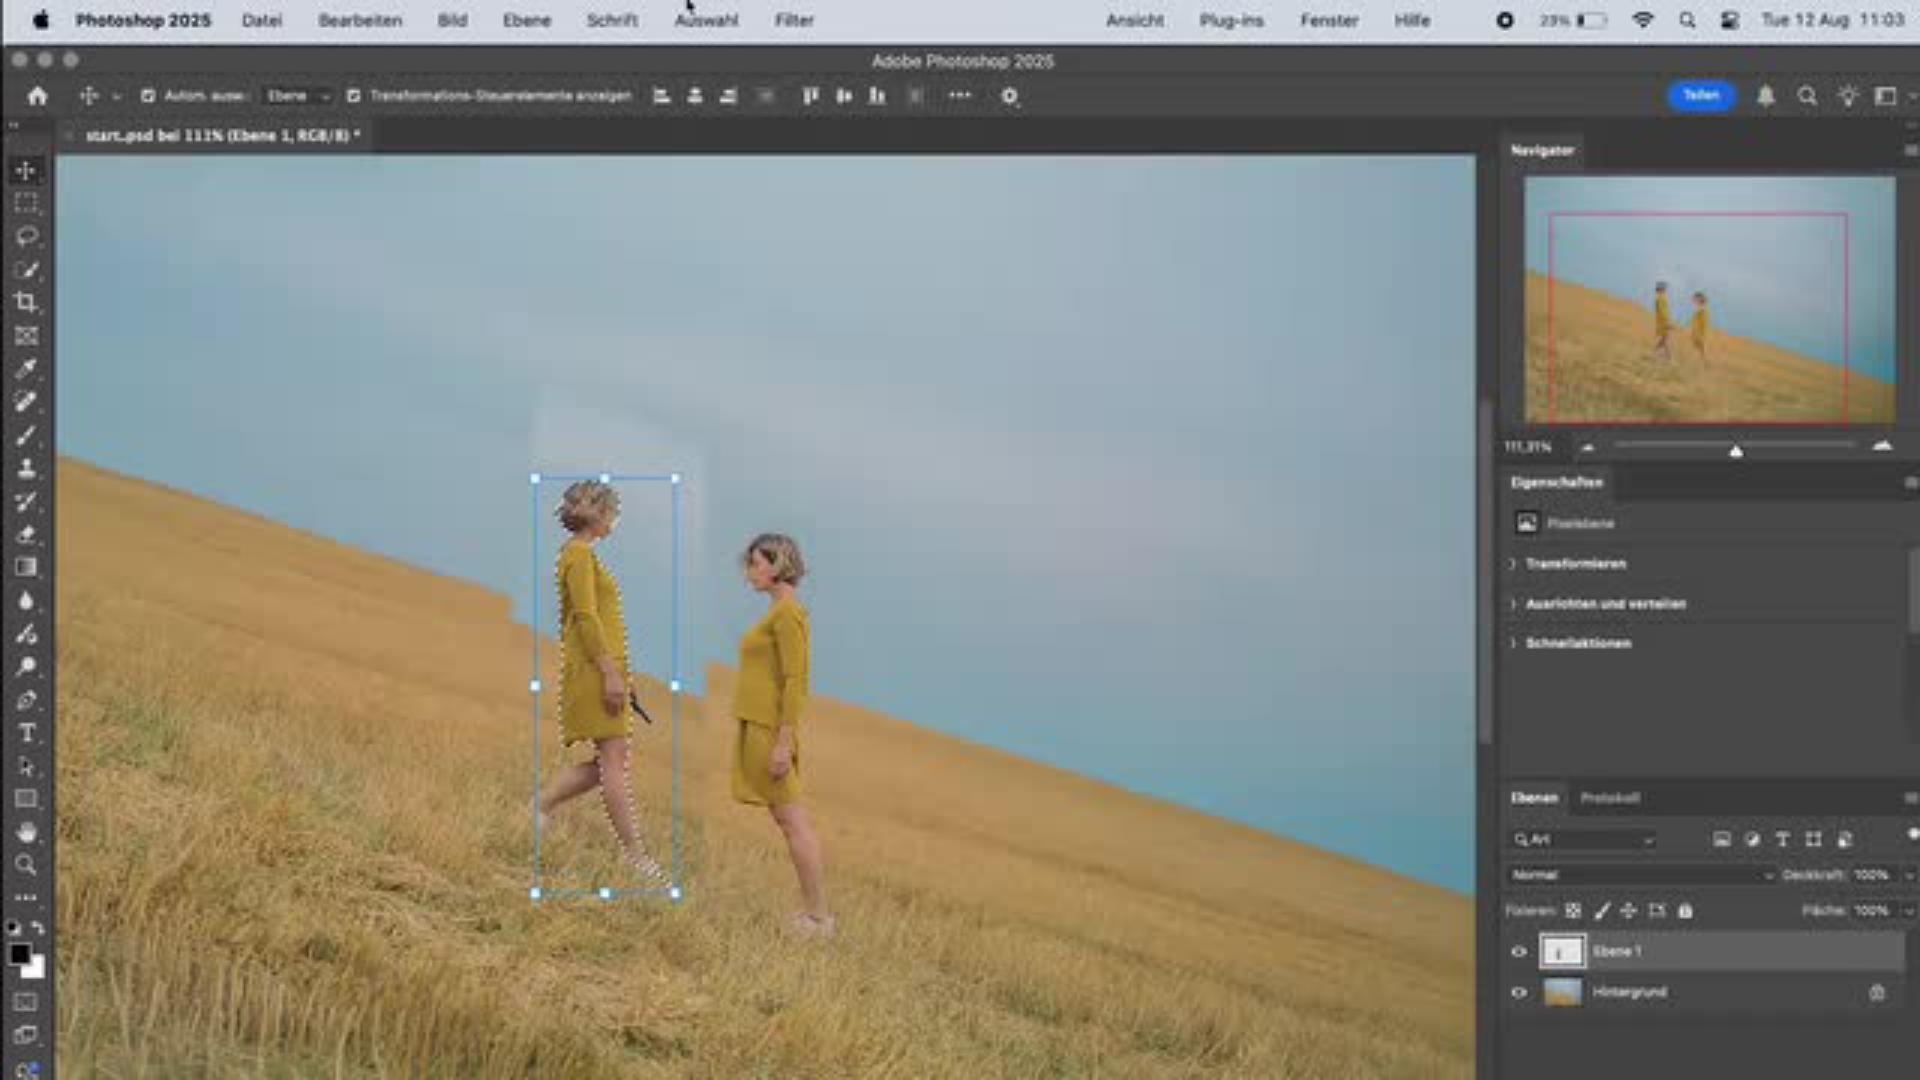Select the Hintergrund layer thumbnail
The width and height of the screenshot is (1920, 1080).
click(1562, 992)
